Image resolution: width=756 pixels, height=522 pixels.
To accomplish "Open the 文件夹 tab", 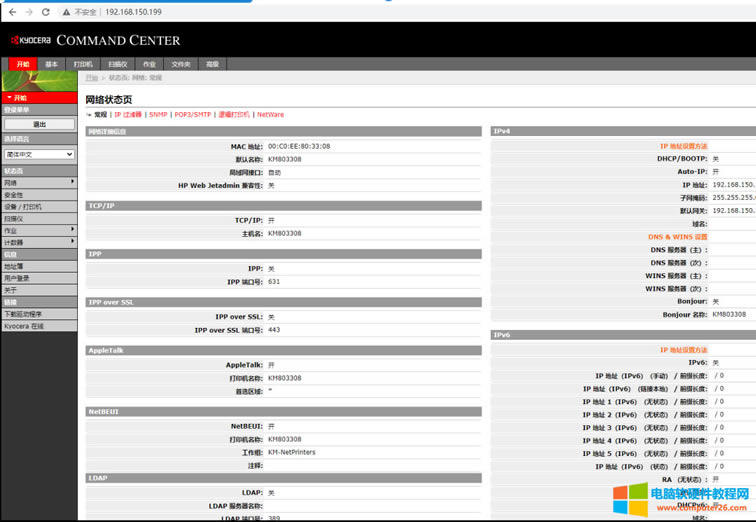I will pyautogui.click(x=180, y=64).
